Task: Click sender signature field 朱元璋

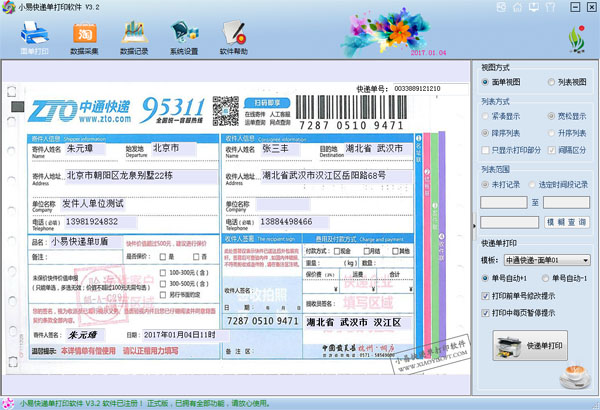Action: coord(85,335)
